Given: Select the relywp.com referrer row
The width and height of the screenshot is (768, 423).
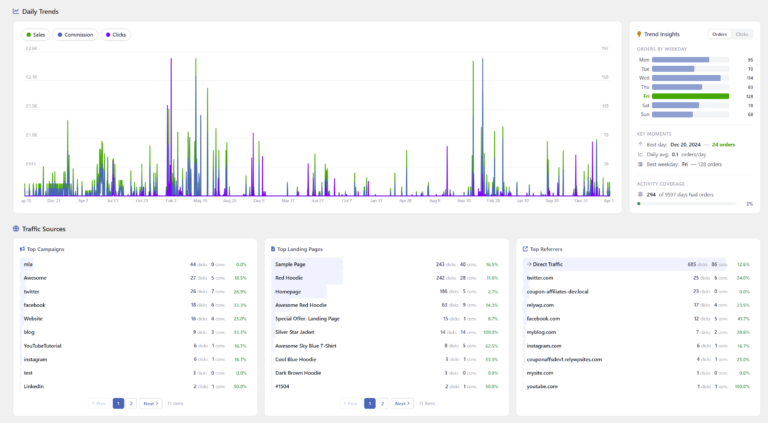Looking at the screenshot, I should tap(638, 305).
